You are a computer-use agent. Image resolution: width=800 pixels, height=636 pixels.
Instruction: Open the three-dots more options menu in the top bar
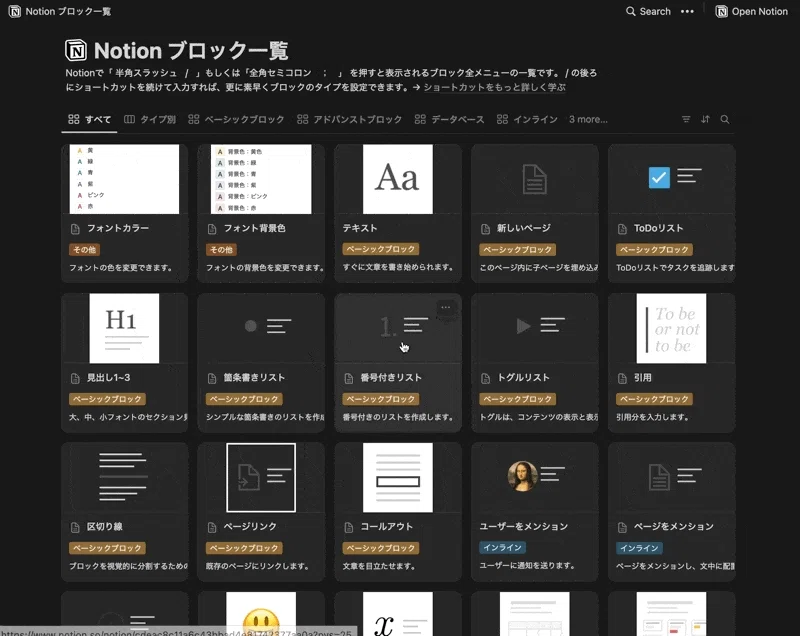tap(687, 11)
